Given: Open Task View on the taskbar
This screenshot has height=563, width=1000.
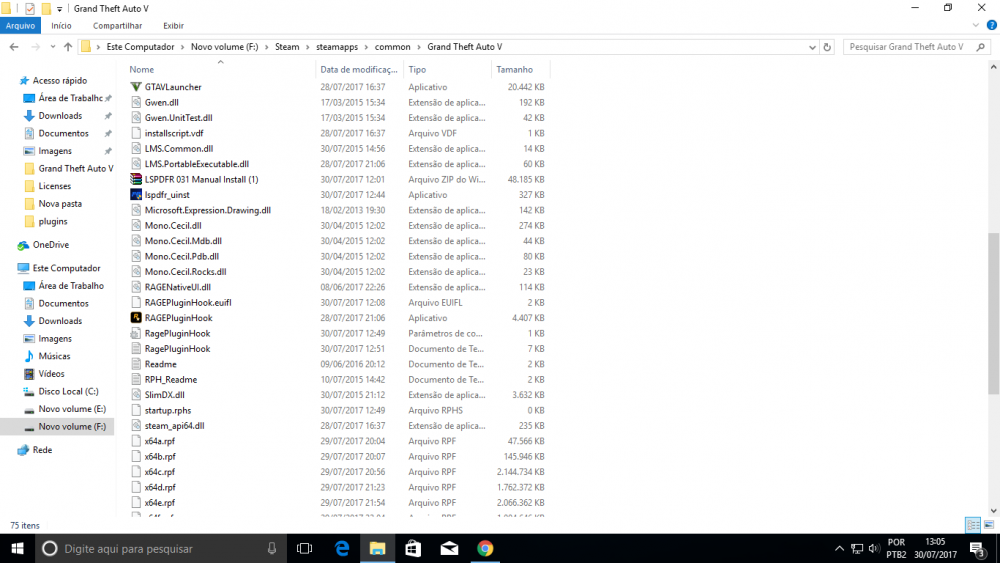Looking at the screenshot, I should (304, 548).
